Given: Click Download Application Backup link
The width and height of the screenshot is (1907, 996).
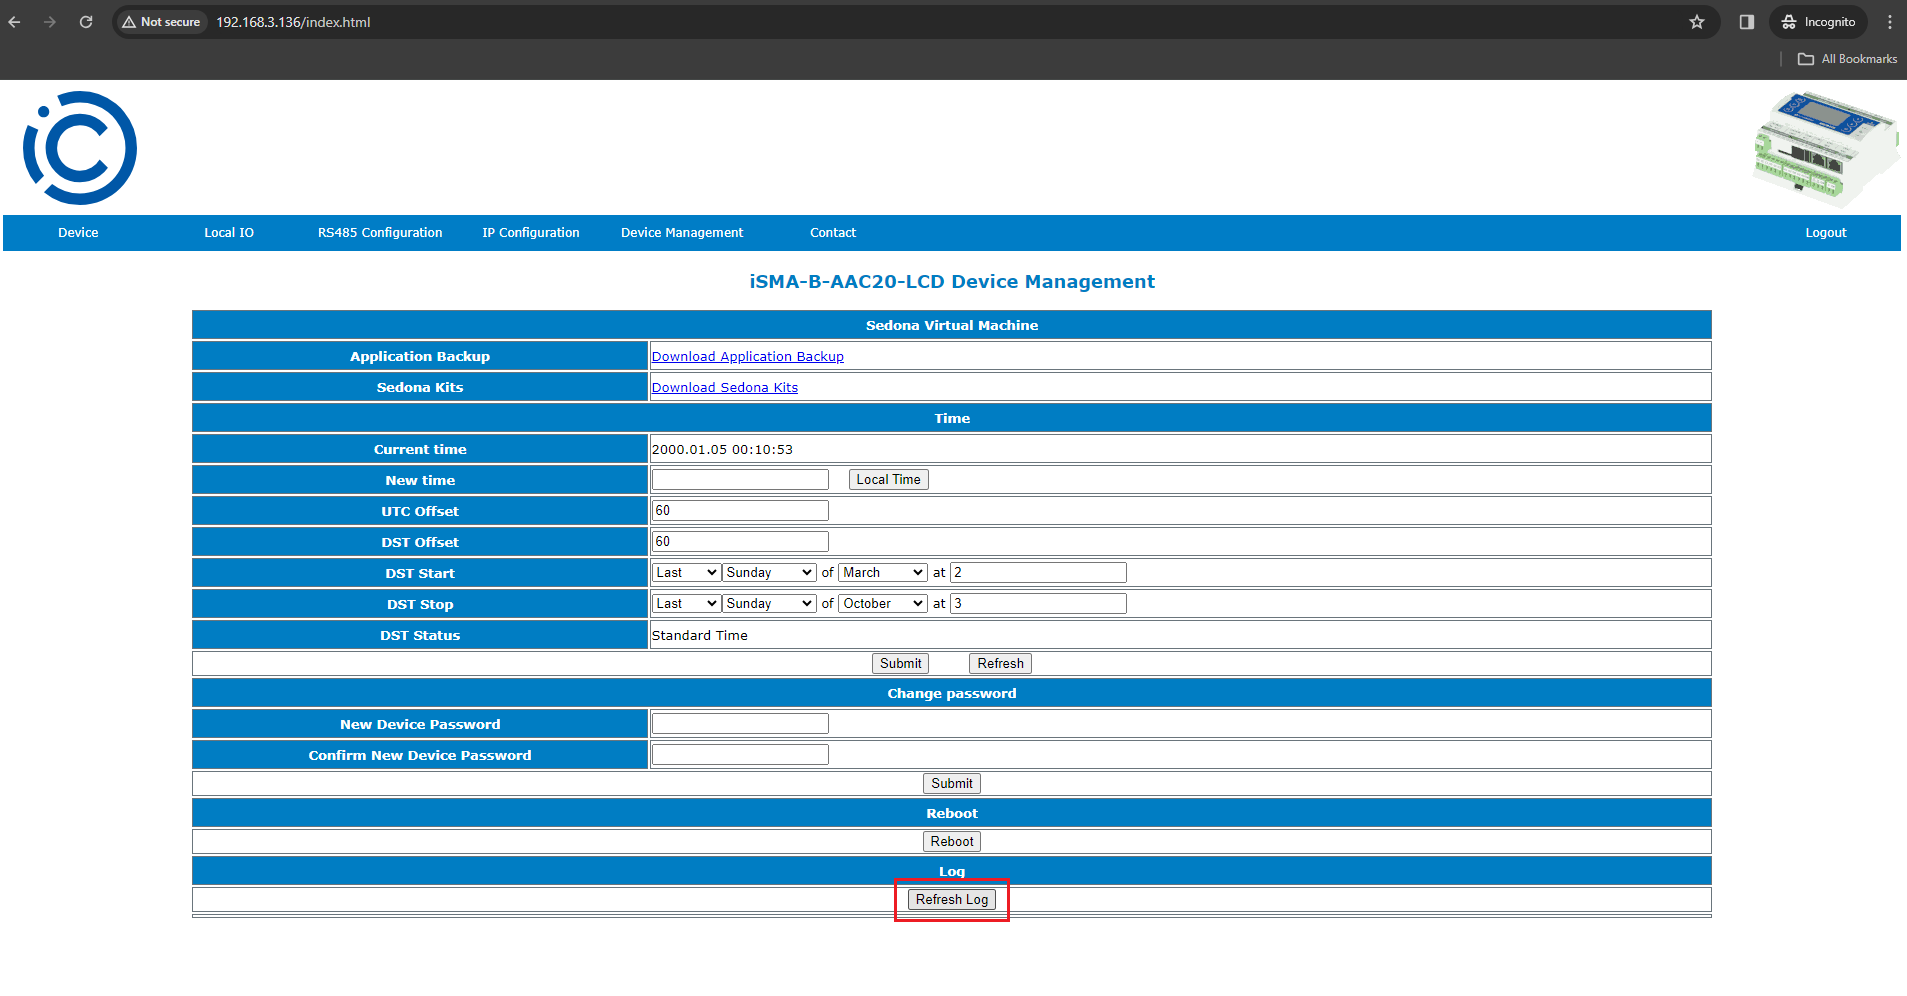Looking at the screenshot, I should pyautogui.click(x=747, y=357).
